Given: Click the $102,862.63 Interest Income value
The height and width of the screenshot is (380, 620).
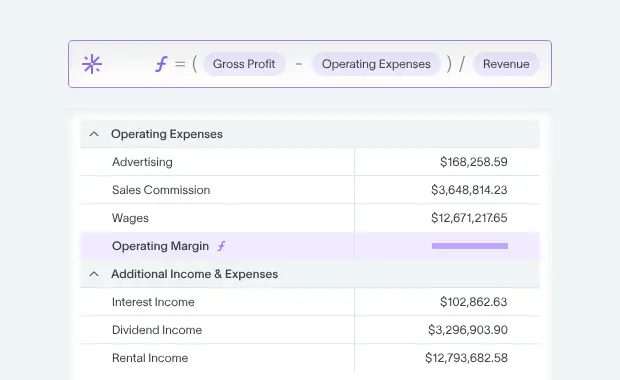Looking at the screenshot, I should pyautogui.click(x=474, y=302).
